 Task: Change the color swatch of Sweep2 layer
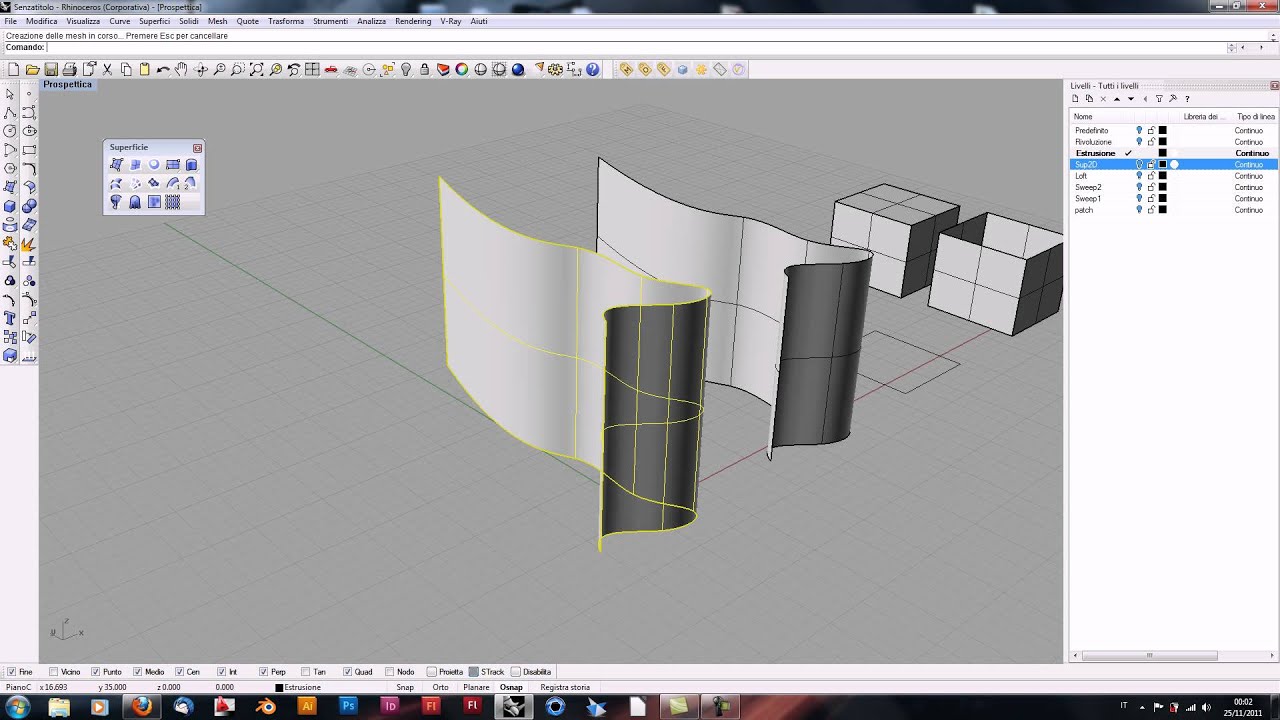click(1162, 187)
